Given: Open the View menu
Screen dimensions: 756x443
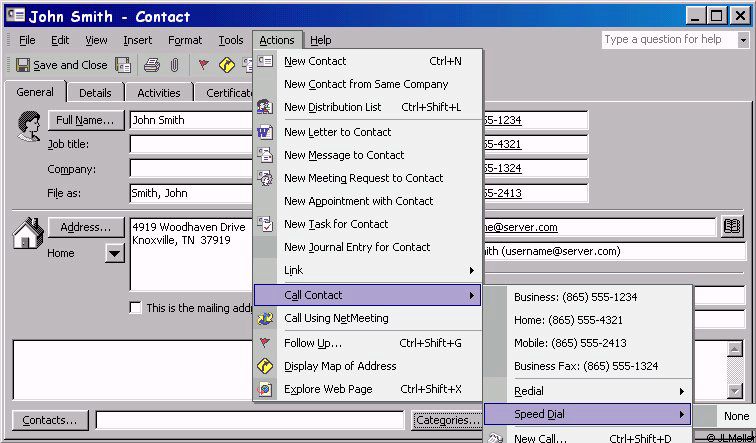Looking at the screenshot, I should (x=96, y=40).
